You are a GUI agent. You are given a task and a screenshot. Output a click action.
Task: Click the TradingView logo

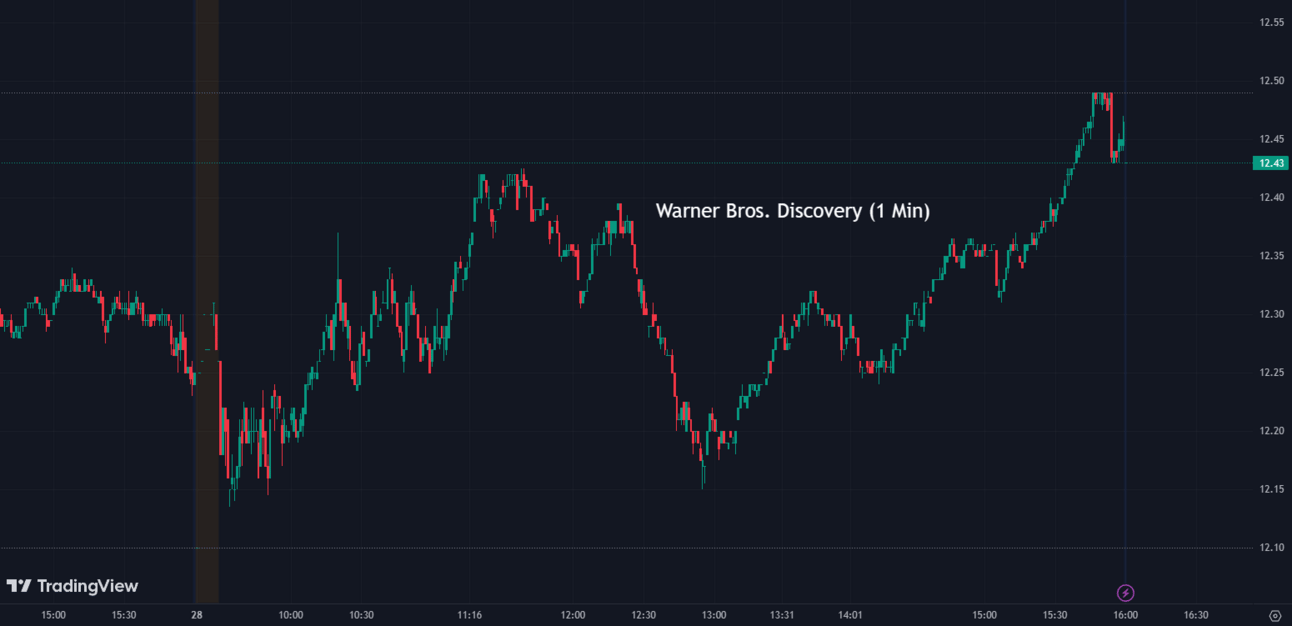click(x=72, y=586)
